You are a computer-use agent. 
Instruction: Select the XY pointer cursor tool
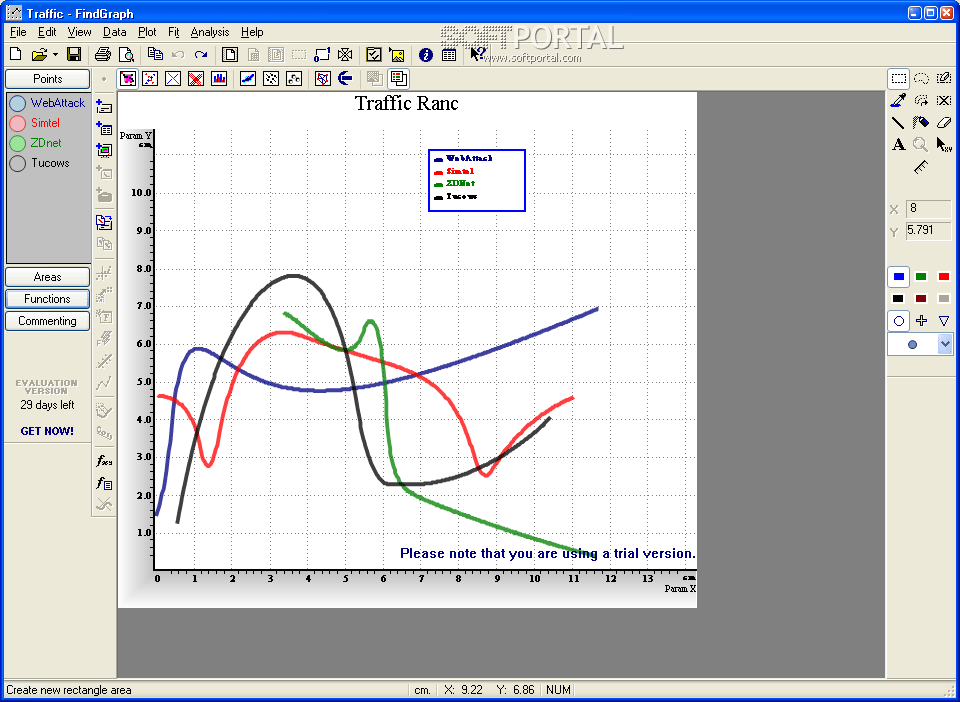(944, 144)
